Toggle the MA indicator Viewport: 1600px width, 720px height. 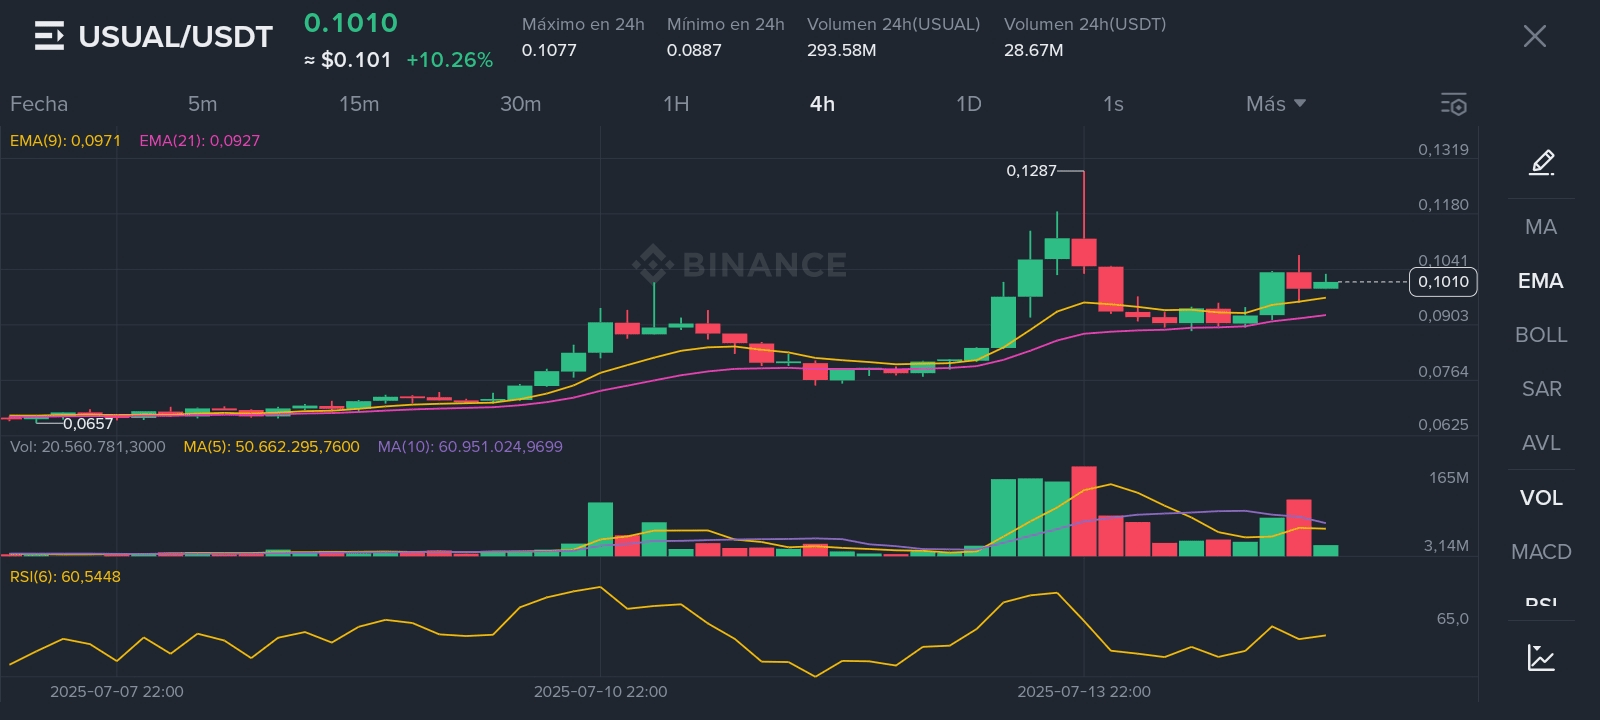click(x=1541, y=227)
